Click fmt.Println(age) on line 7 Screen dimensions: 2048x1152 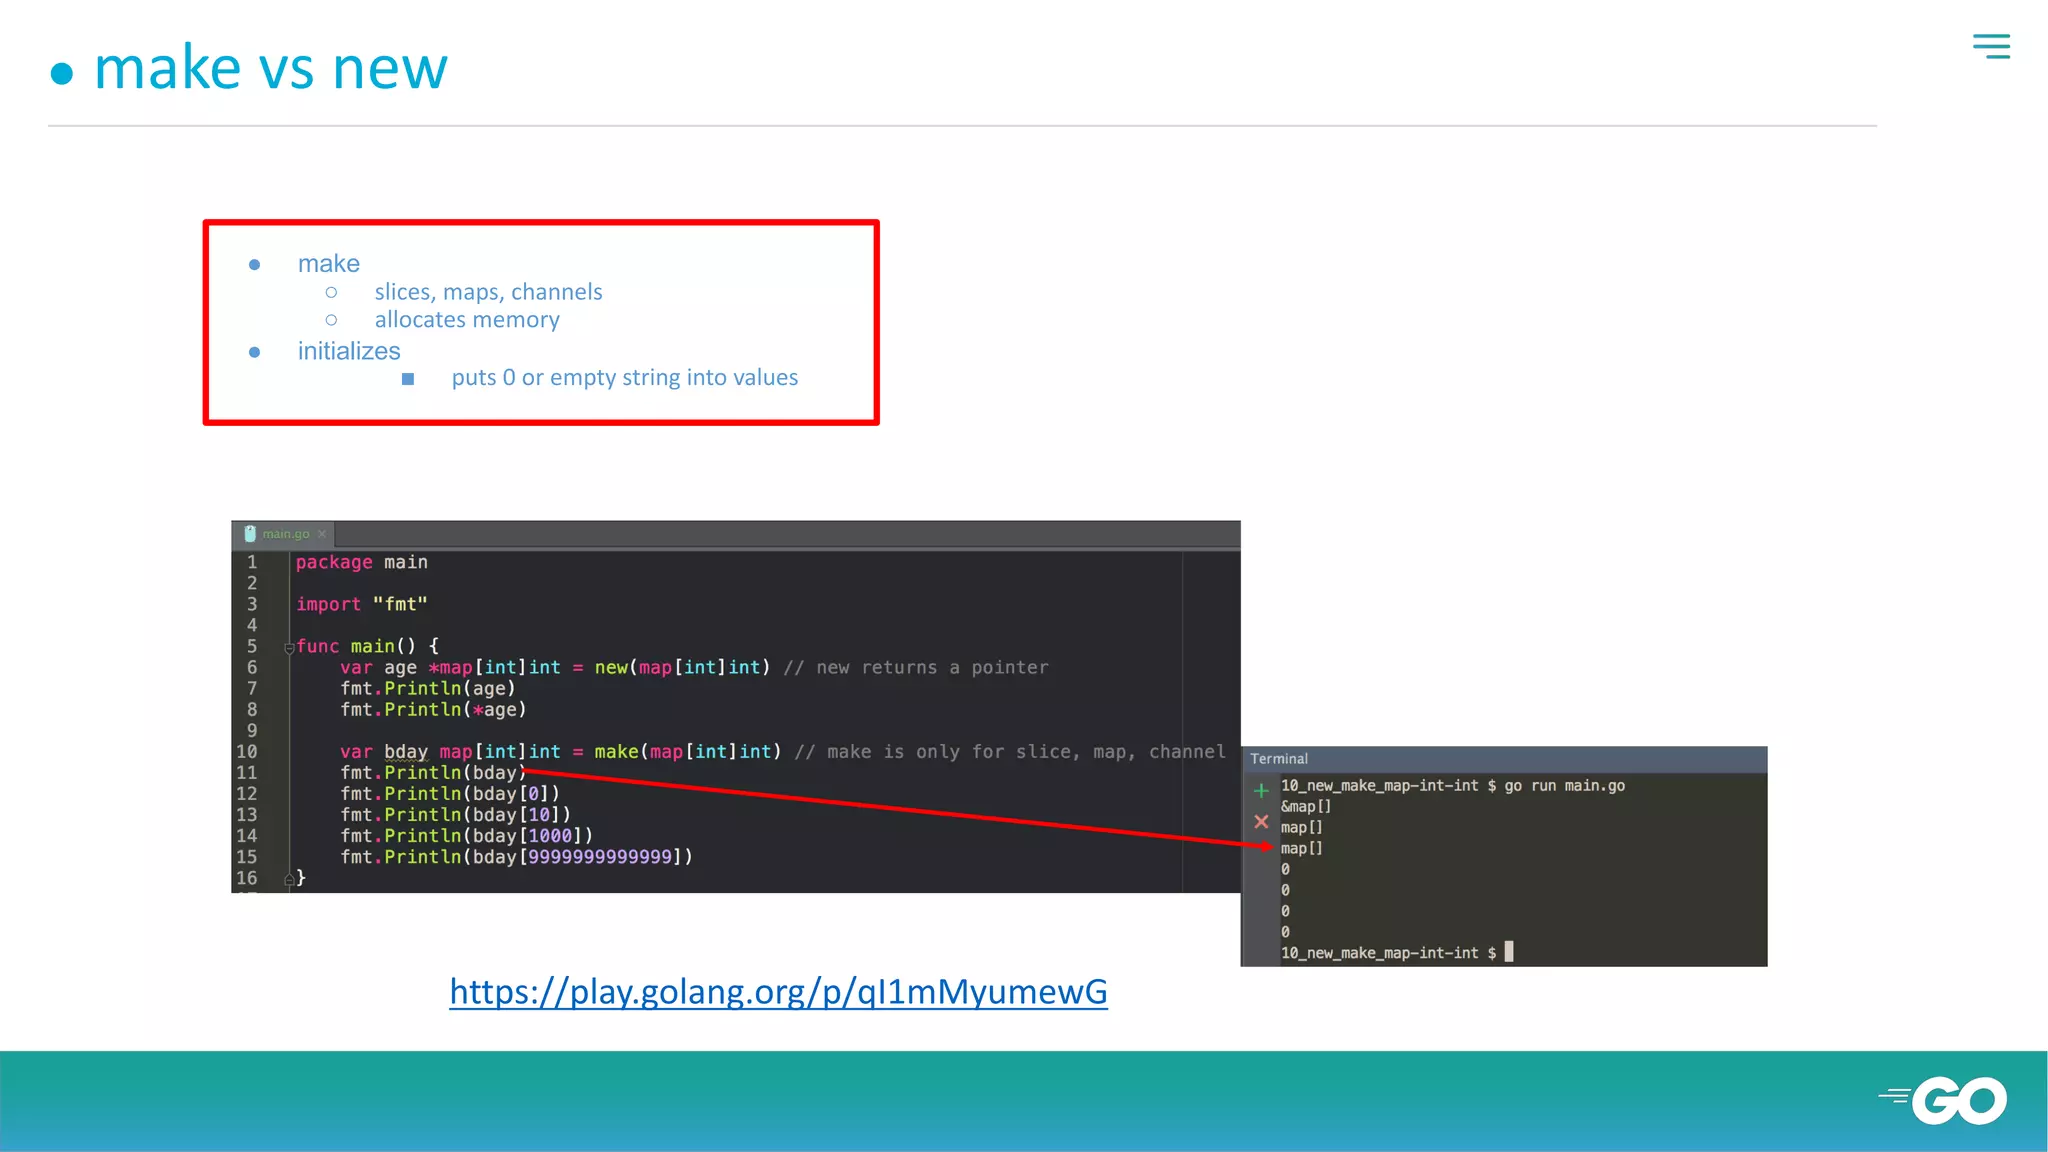pyautogui.click(x=428, y=688)
